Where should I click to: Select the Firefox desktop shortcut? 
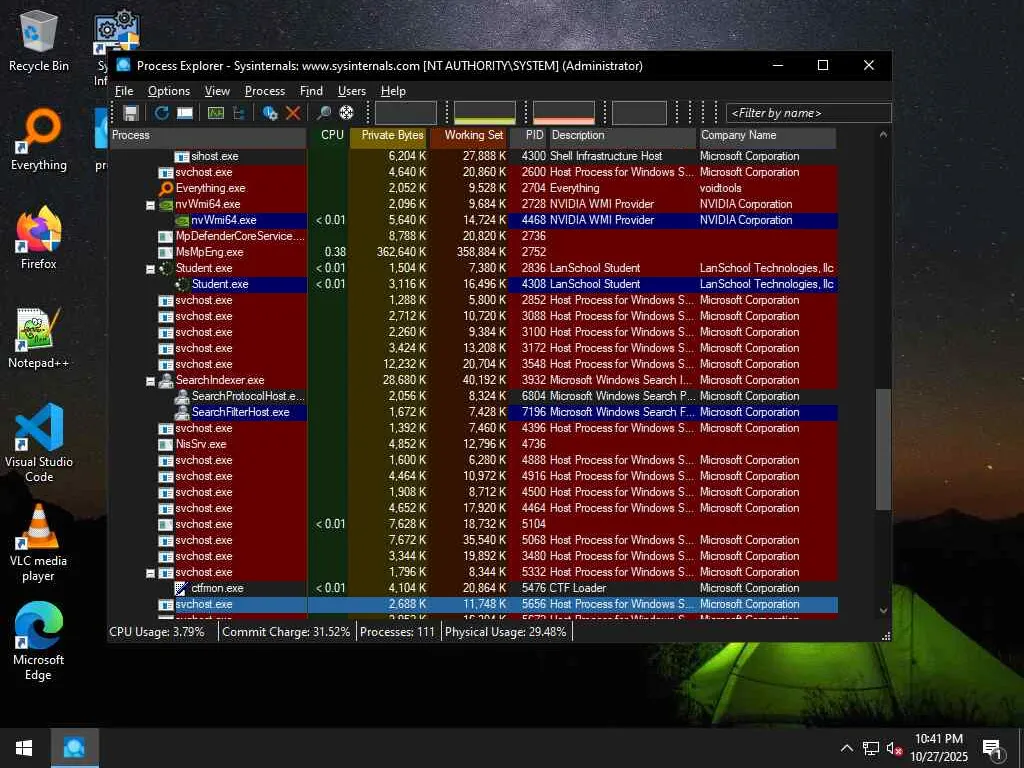39,238
